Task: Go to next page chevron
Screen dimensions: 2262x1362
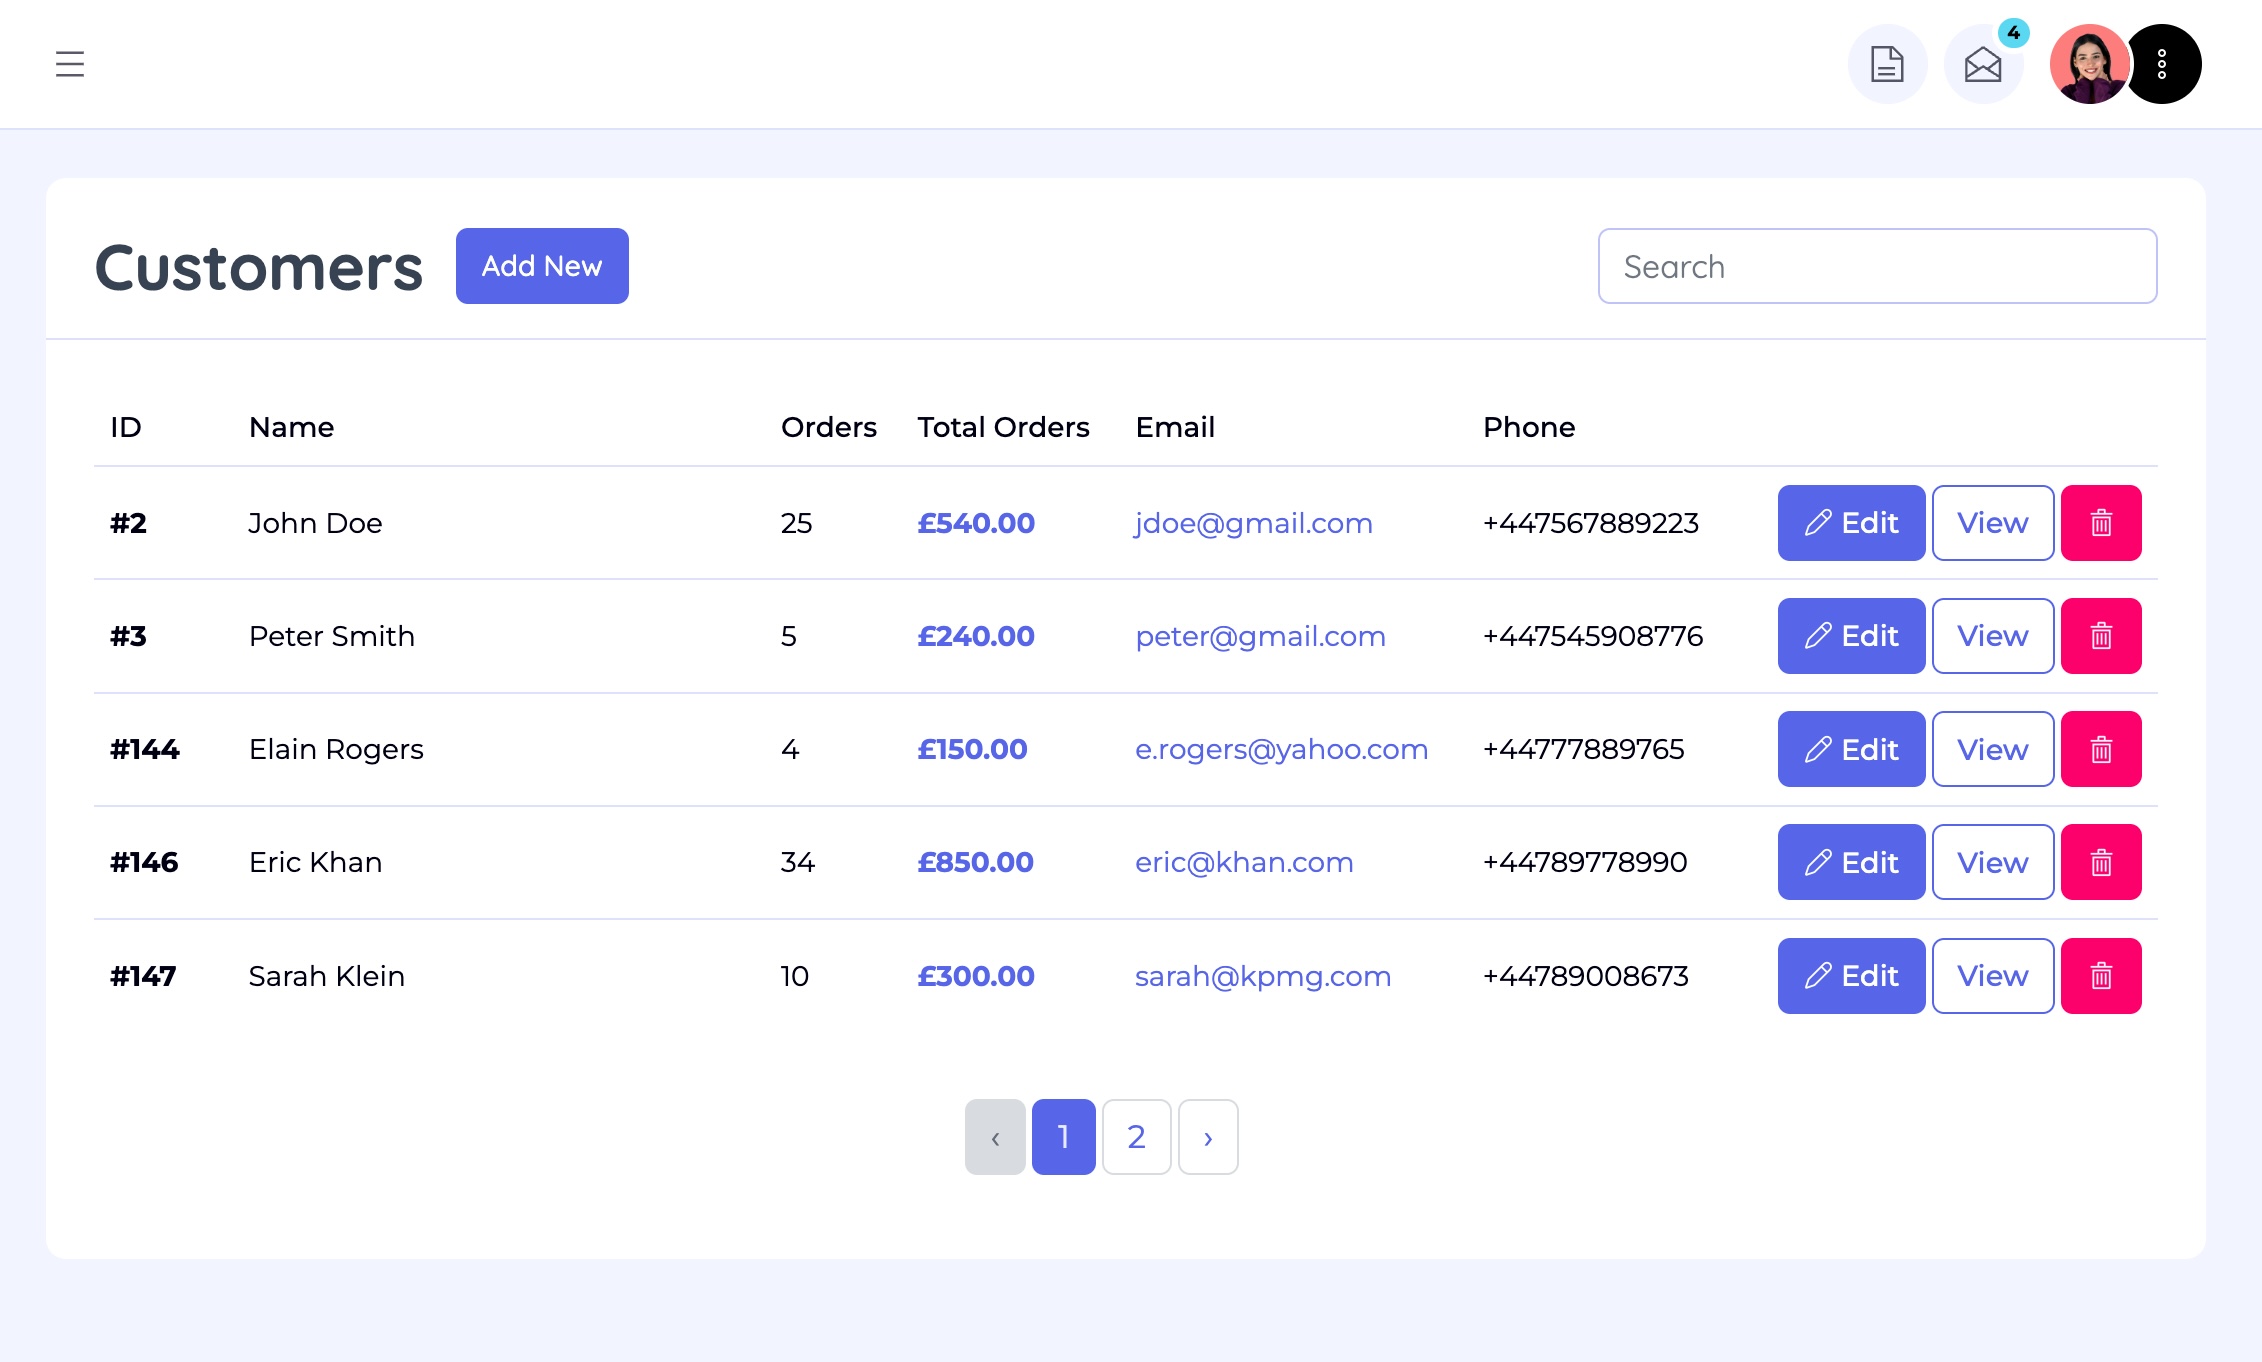Action: [1208, 1137]
